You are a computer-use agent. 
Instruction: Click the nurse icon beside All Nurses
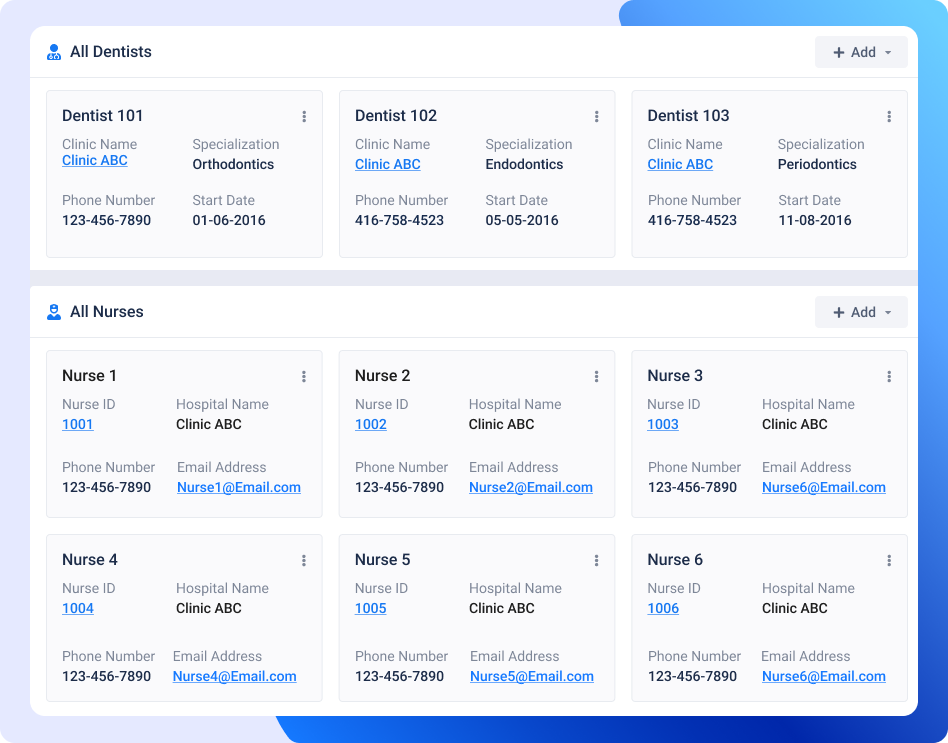pyautogui.click(x=54, y=312)
